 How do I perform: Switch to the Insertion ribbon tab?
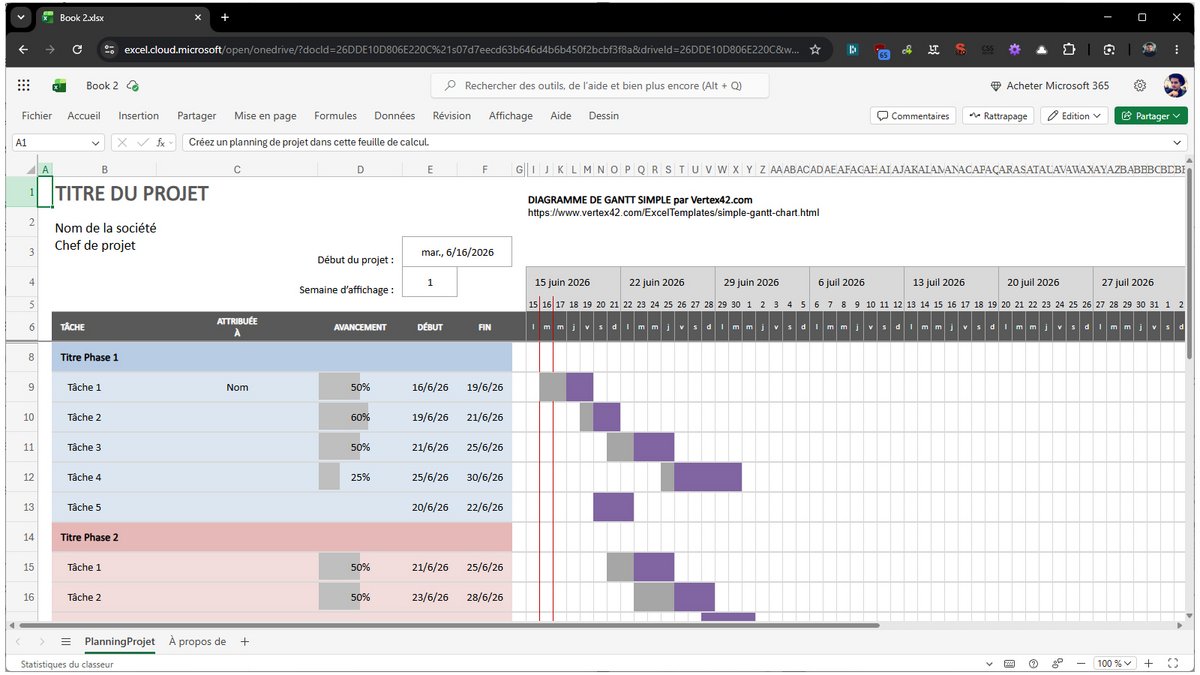coord(139,116)
